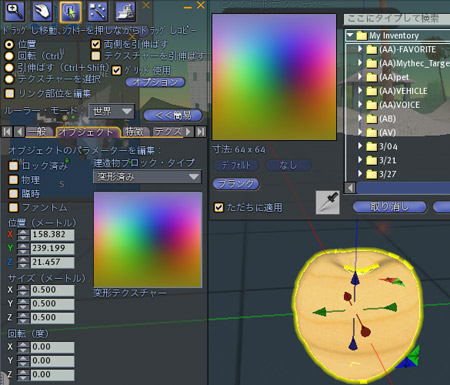Viewport: 450px width, 385px height.
Task: Open the 世界 ruler mode dropdown
Action: (112, 111)
